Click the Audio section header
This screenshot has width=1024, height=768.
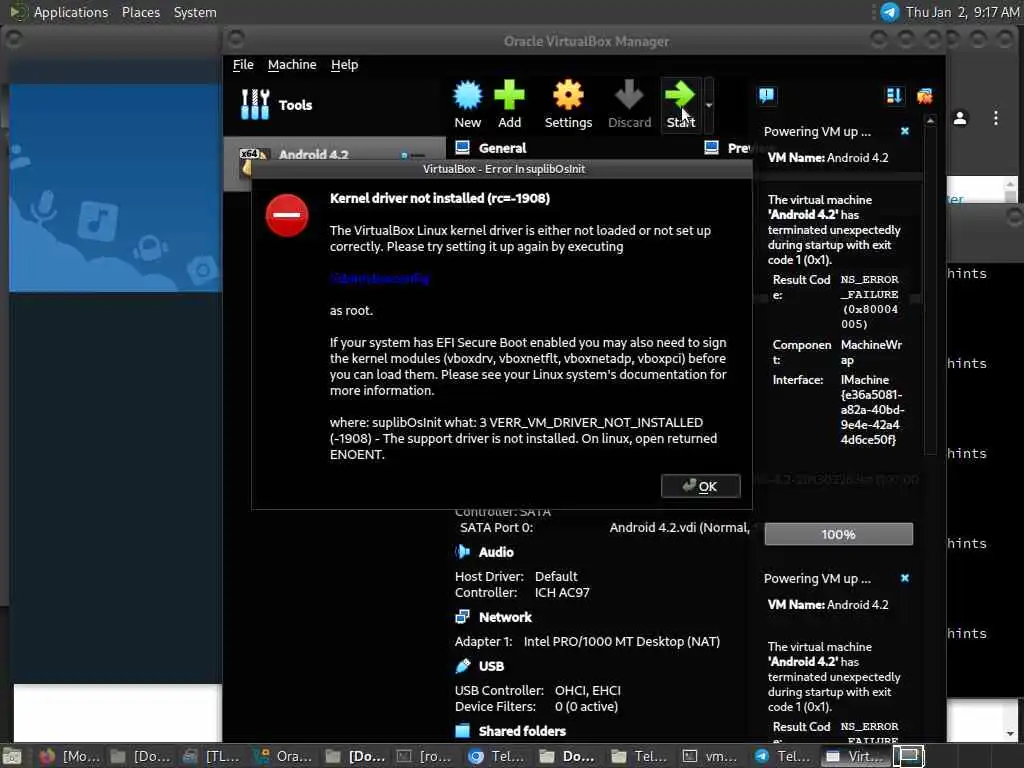(496, 552)
